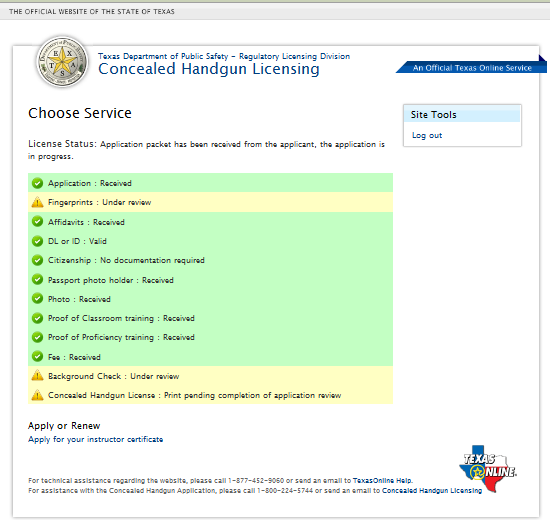This screenshot has width=550, height=528.
Task: Open the TexasOnline Help email link
Action: pos(382,480)
